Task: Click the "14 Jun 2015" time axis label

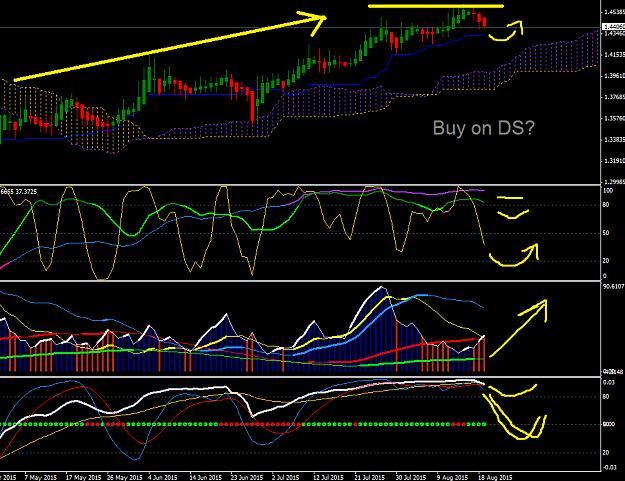Action: tap(205, 477)
